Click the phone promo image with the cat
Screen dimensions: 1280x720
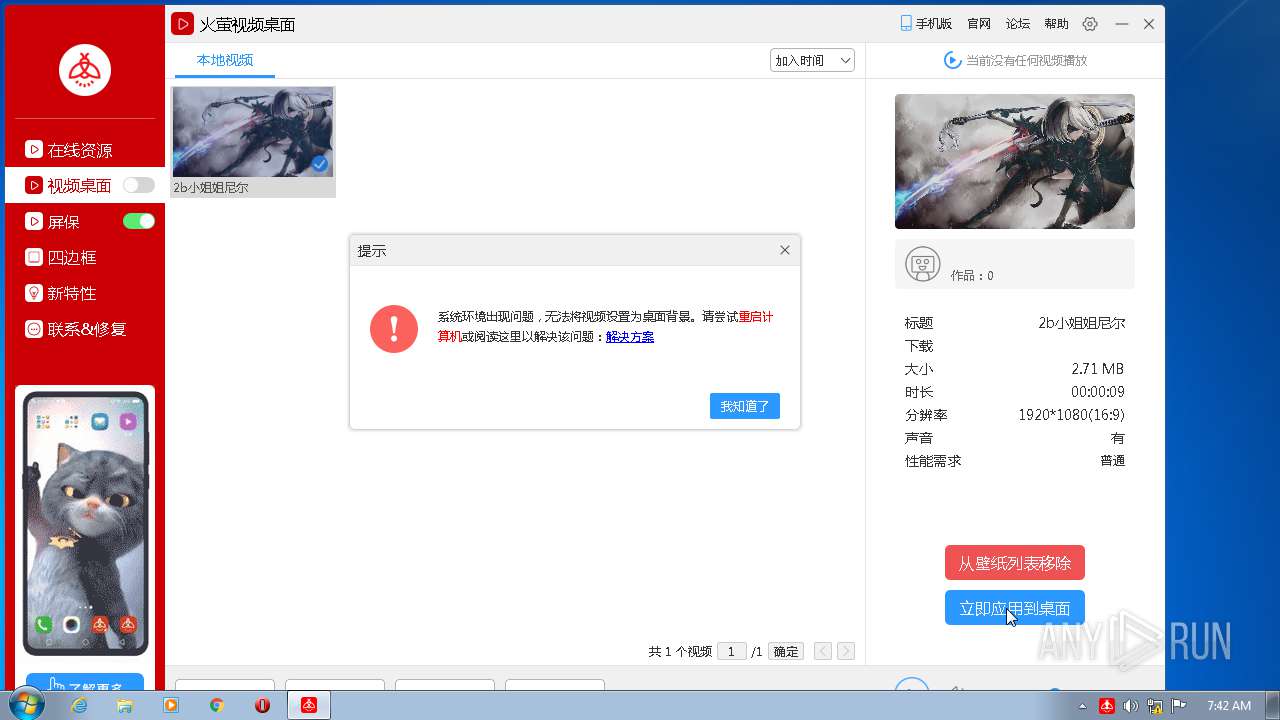click(x=85, y=522)
